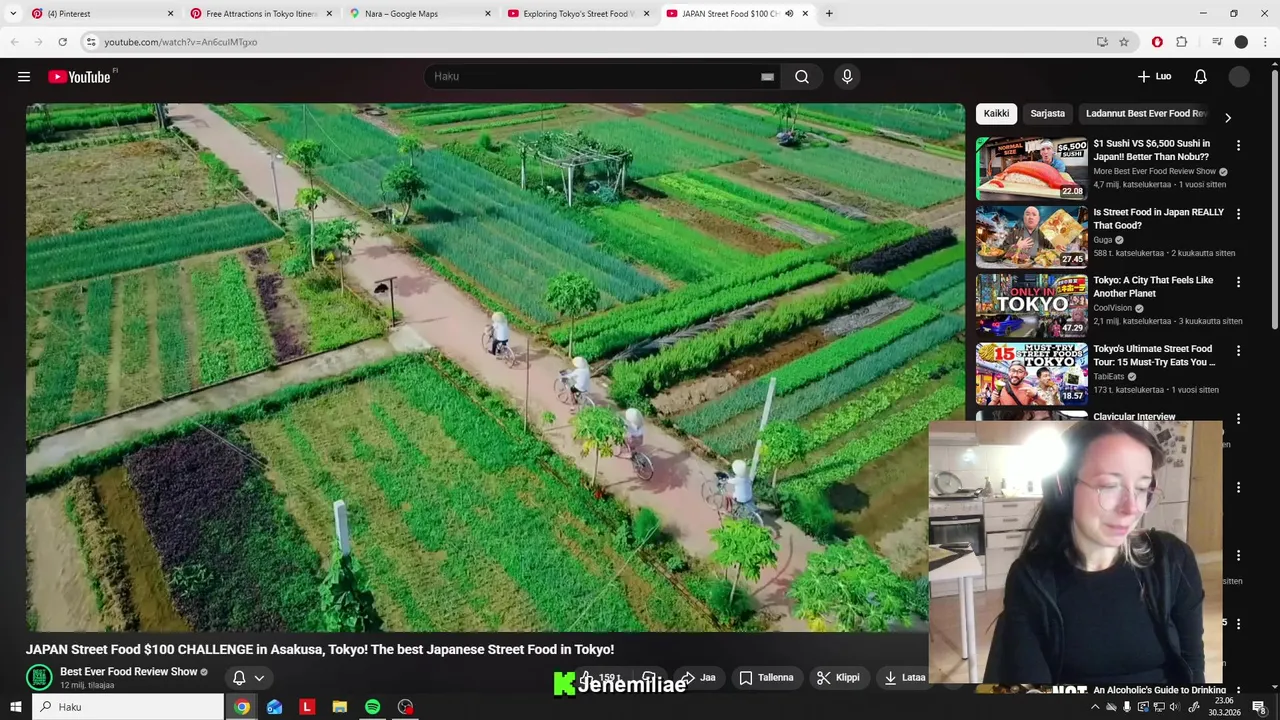The image size is (1280, 720).
Task: Open Spotify from the taskbar
Action: (x=372, y=707)
